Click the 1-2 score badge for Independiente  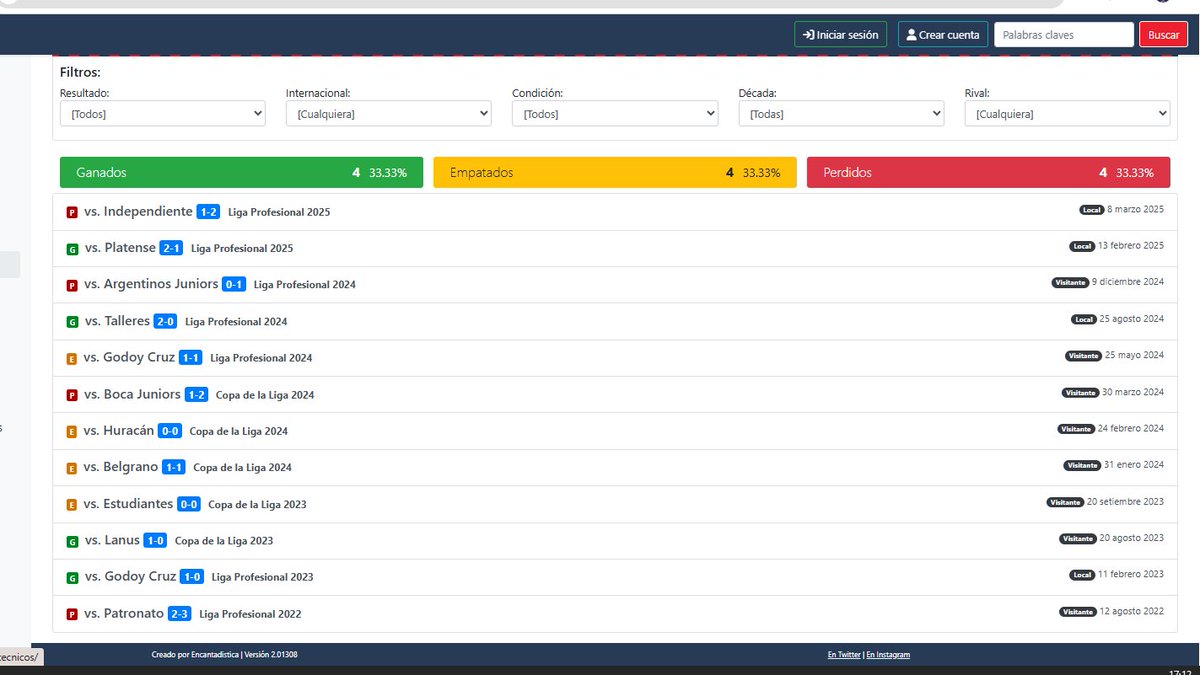pyautogui.click(x=208, y=212)
